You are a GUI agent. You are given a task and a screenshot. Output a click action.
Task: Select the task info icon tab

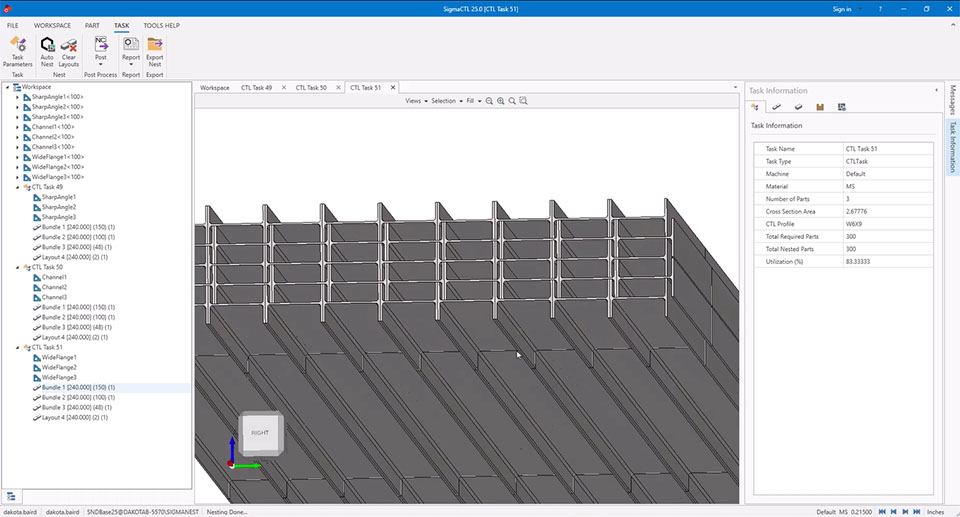point(755,107)
